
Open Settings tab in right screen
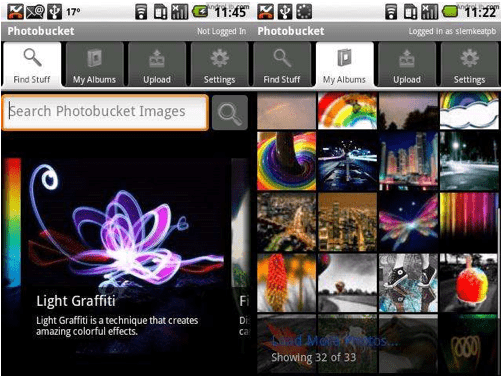pos(469,65)
